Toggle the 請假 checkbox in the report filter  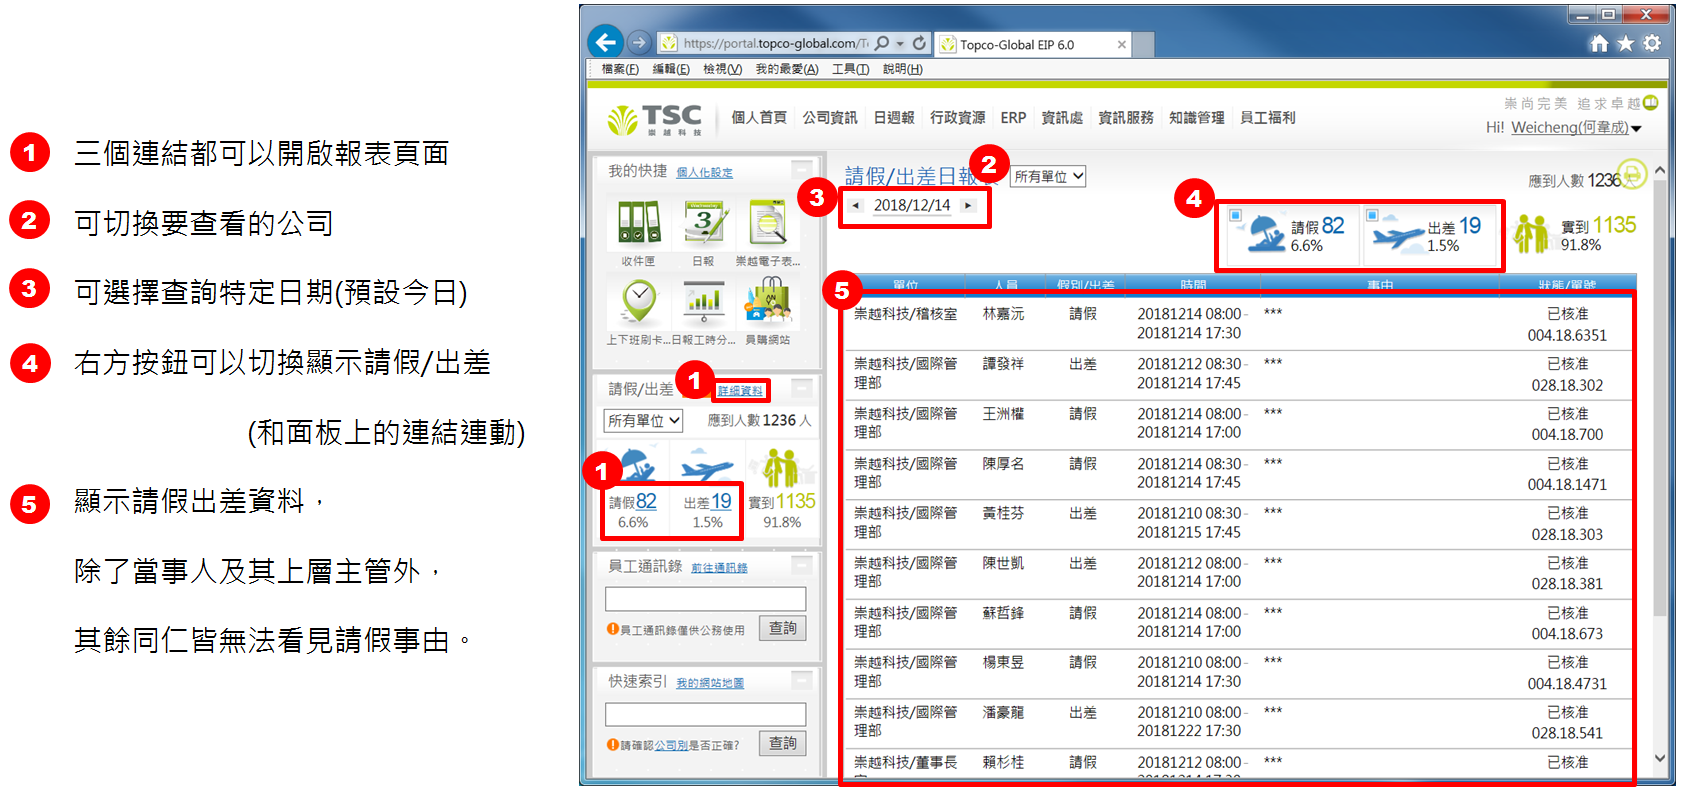1236,215
